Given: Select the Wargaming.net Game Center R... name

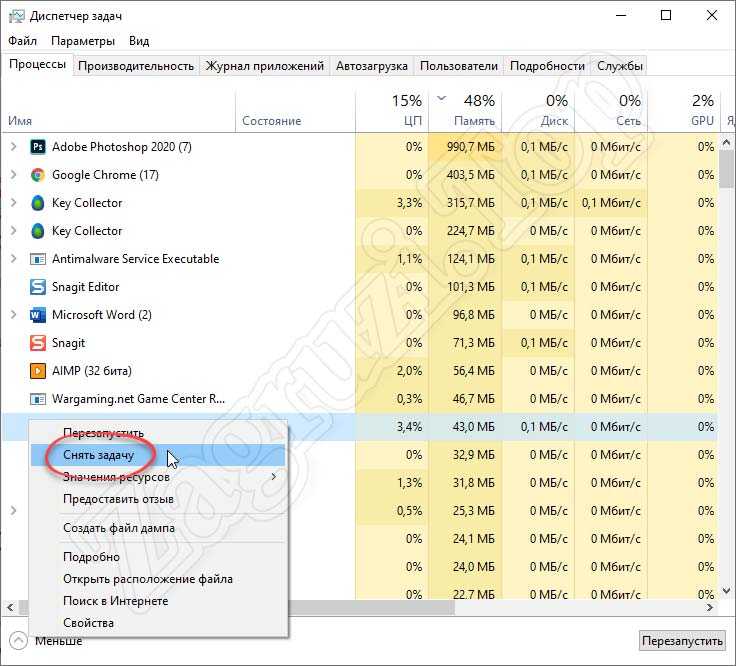Looking at the screenshot, I should (x=138, y=399).
